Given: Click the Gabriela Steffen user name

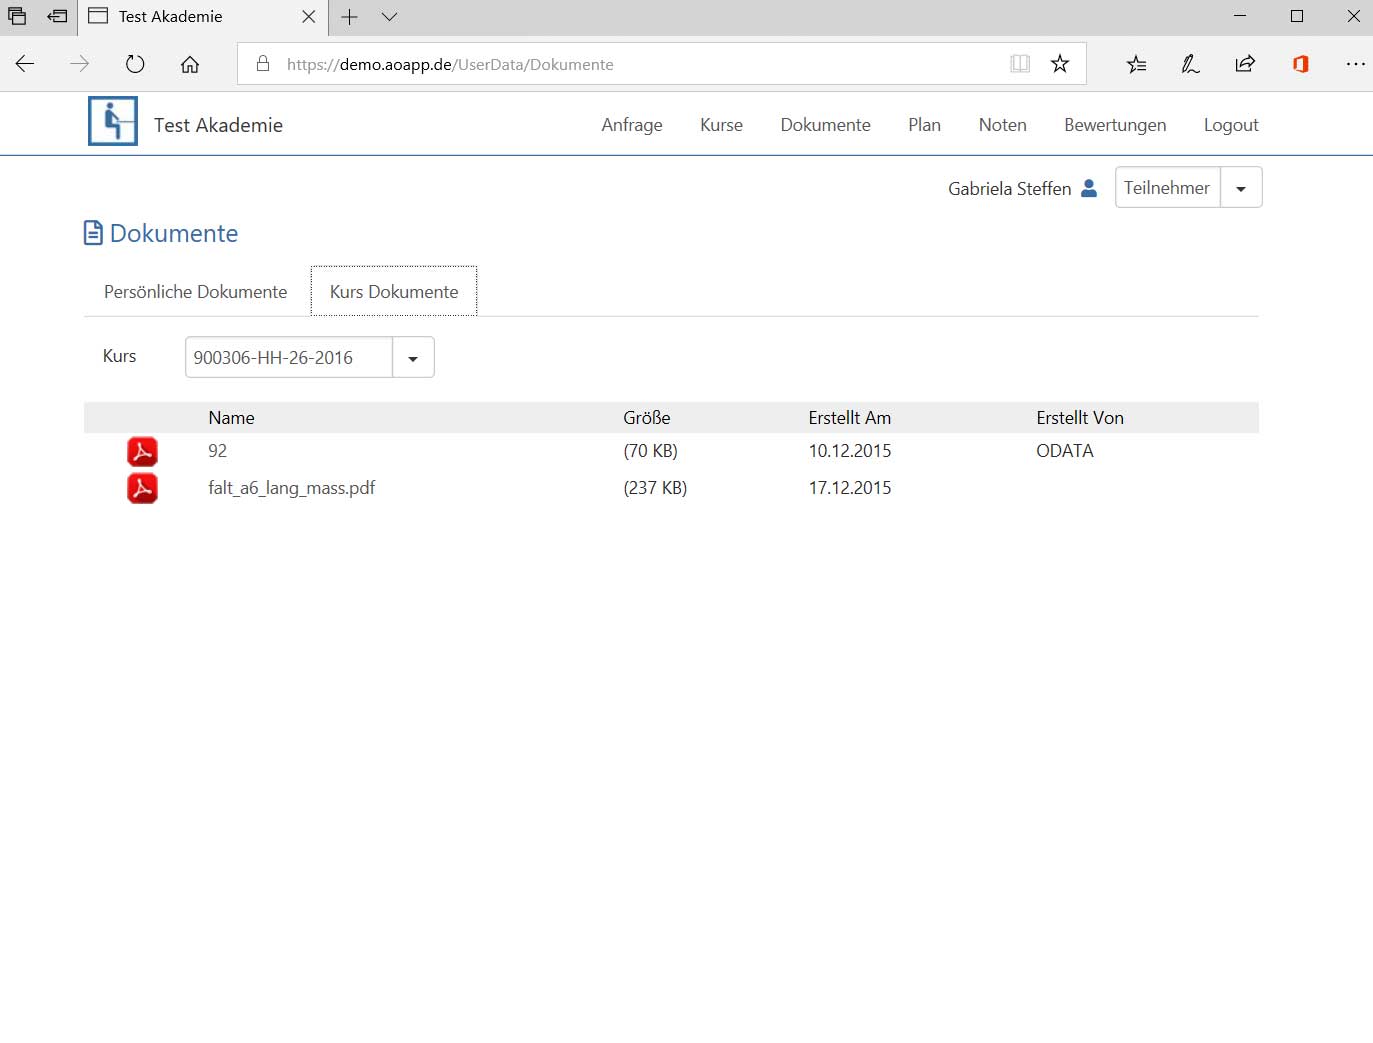Looking at the screenshot, I should (x=1009, y=188).
